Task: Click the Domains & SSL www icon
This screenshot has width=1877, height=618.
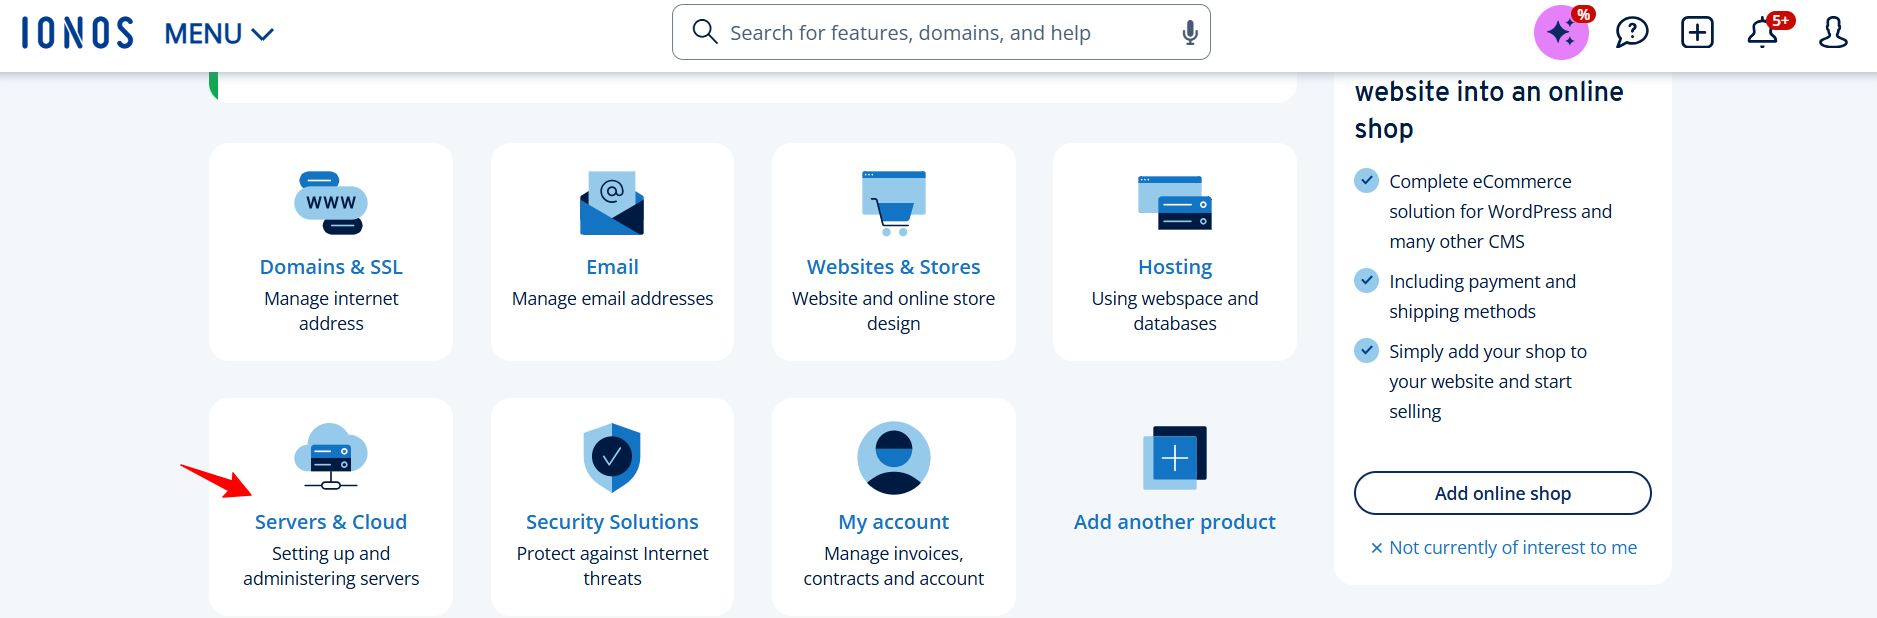Action: tap(331, 203)
